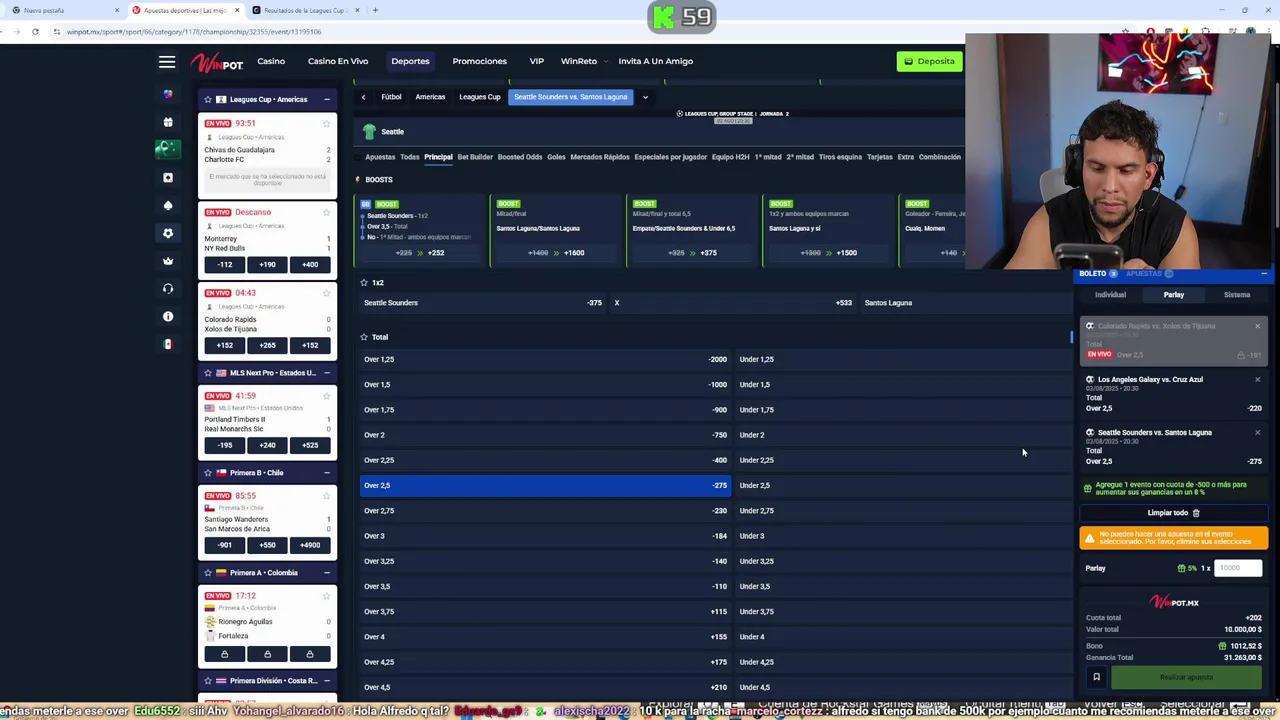This screenshot has width=1280, height=720.
Task: Pick Santiago Wanderers draw odds +550
Action: [267, 545]
